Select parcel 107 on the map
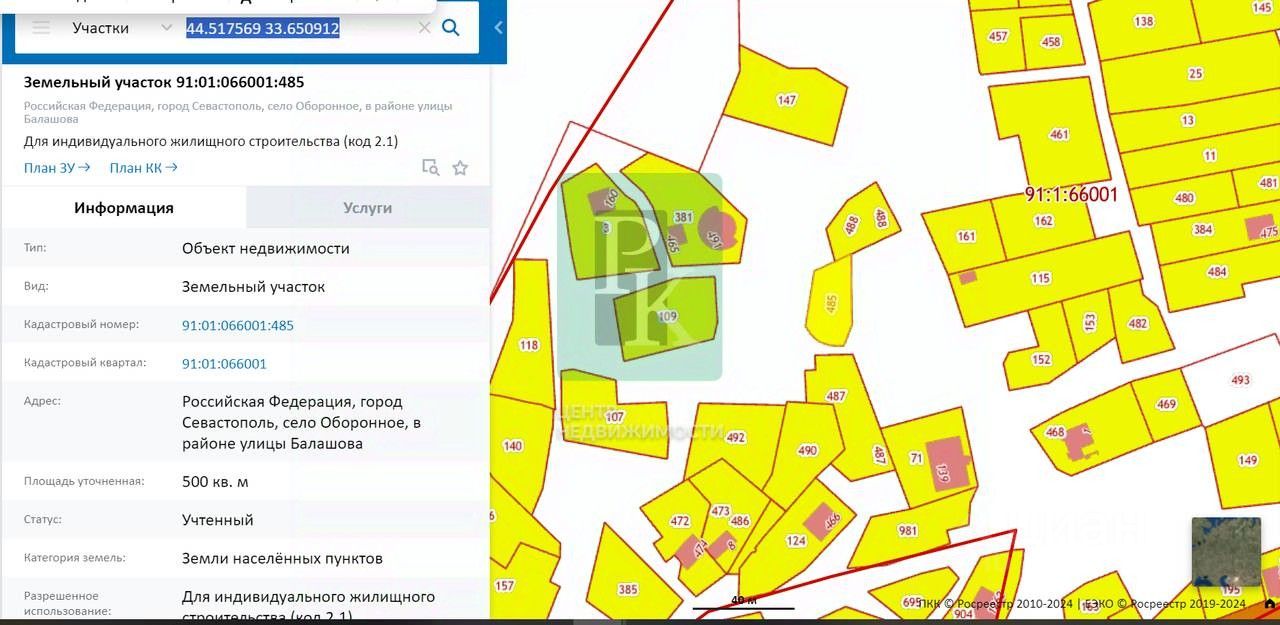Viewport: 1280px width, 625px height. pos(614,417)
